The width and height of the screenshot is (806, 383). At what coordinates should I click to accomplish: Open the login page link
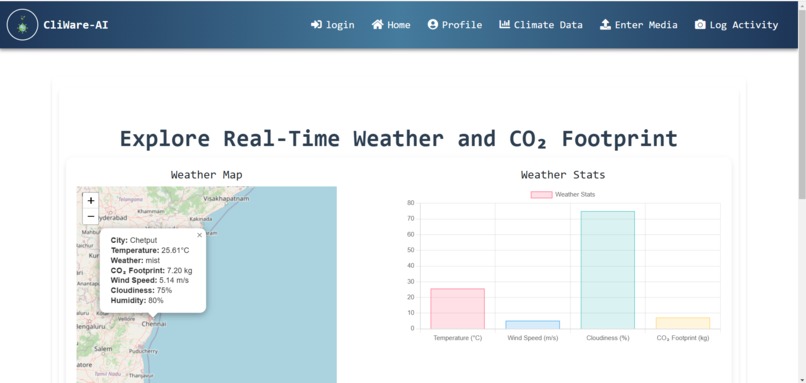click(333, 25)
